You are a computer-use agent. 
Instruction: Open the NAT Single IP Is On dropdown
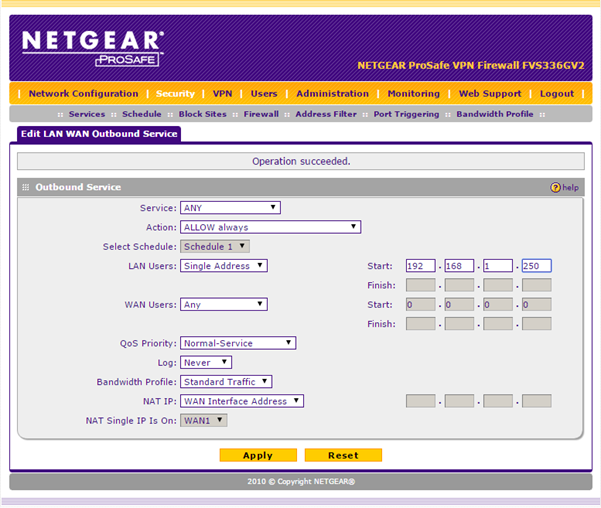point(204,421)
